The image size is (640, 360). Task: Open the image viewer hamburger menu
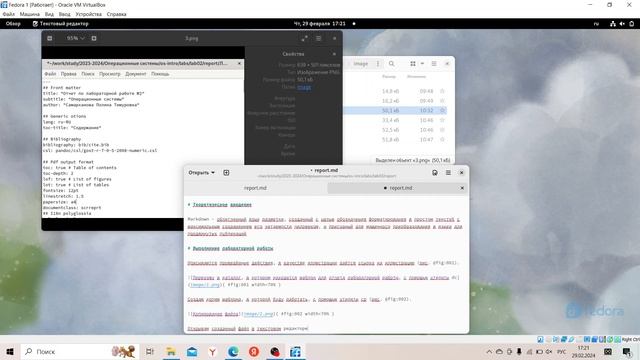[x=319, y=38]
